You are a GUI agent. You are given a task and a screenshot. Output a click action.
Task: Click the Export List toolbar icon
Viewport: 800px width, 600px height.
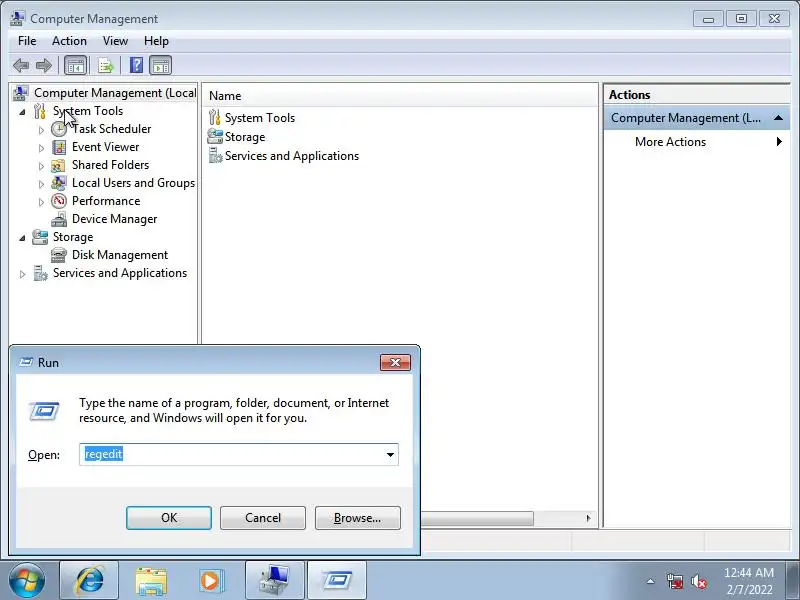[106, 65]
